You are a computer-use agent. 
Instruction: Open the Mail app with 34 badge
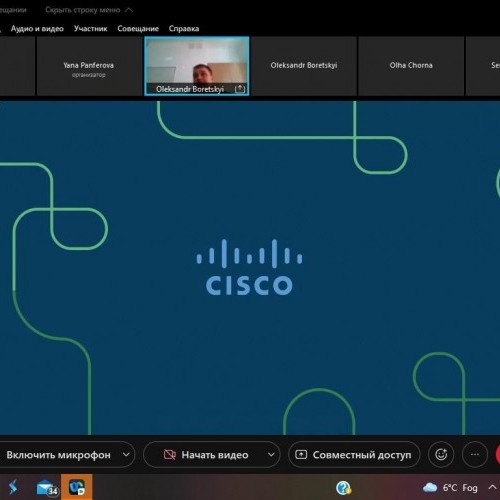(x=47, y=488)
